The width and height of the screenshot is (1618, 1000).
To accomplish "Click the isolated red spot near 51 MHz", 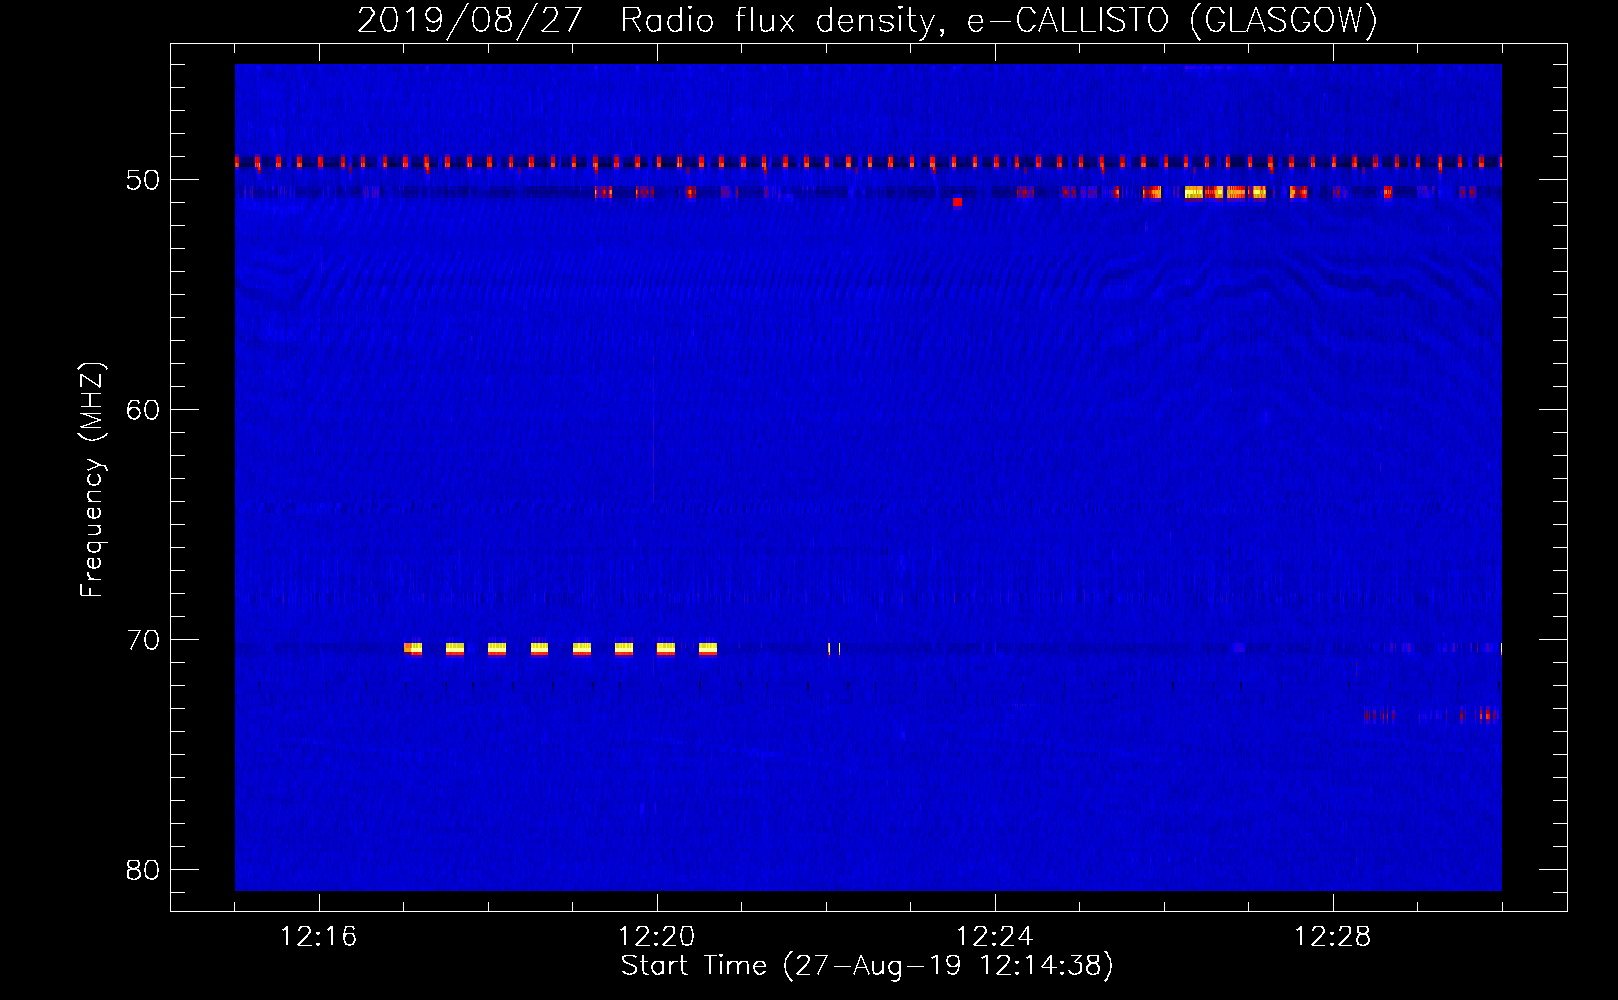I will pos(957,202).
